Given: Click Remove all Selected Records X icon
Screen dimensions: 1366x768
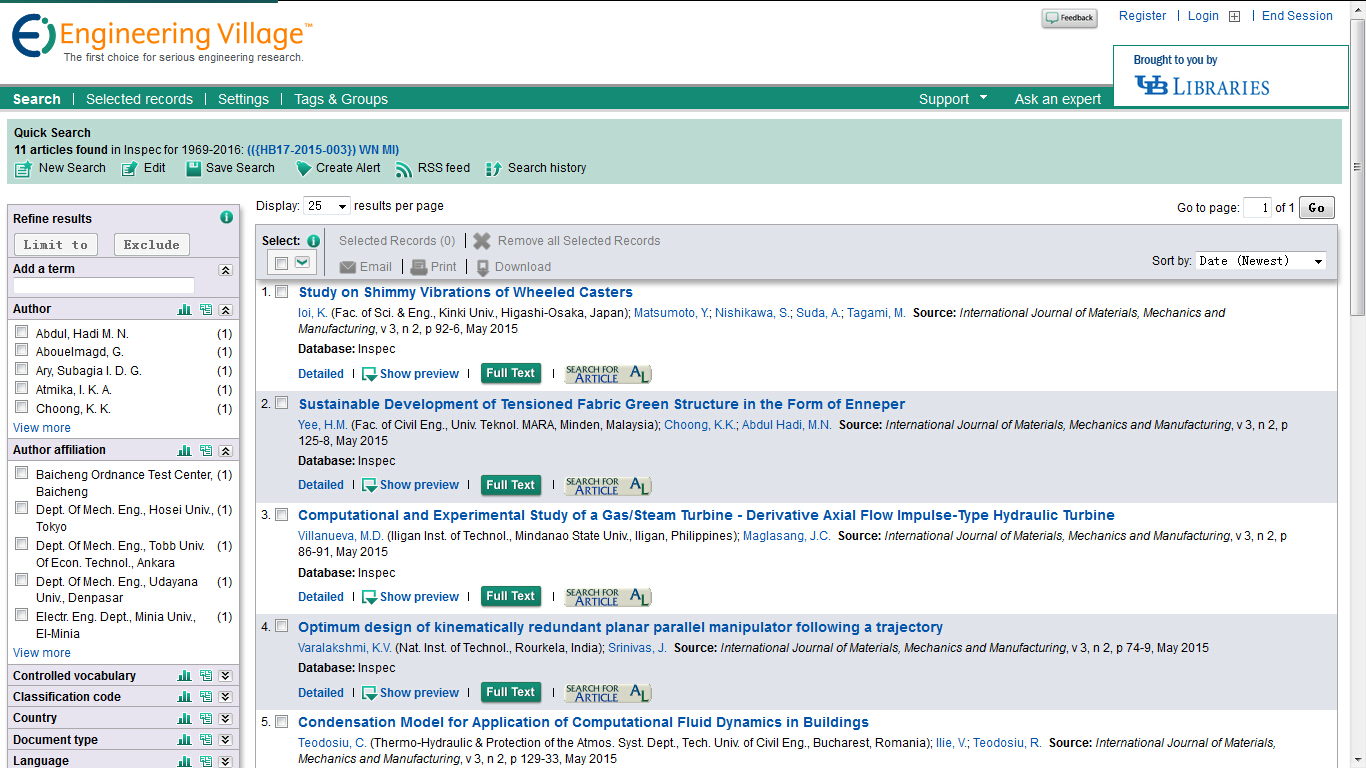Looking at the screenshot, I should pos(482,241).
